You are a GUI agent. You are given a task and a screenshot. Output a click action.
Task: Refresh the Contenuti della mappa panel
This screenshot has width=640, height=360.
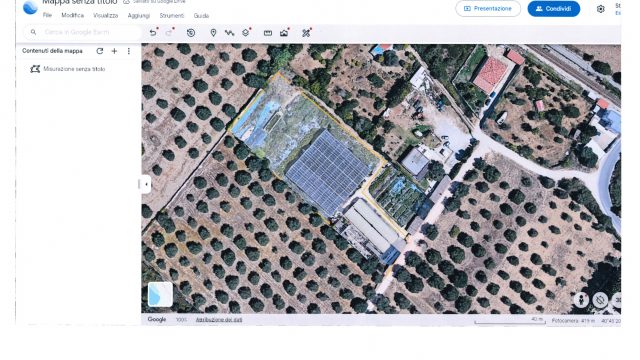coord(100,51)
